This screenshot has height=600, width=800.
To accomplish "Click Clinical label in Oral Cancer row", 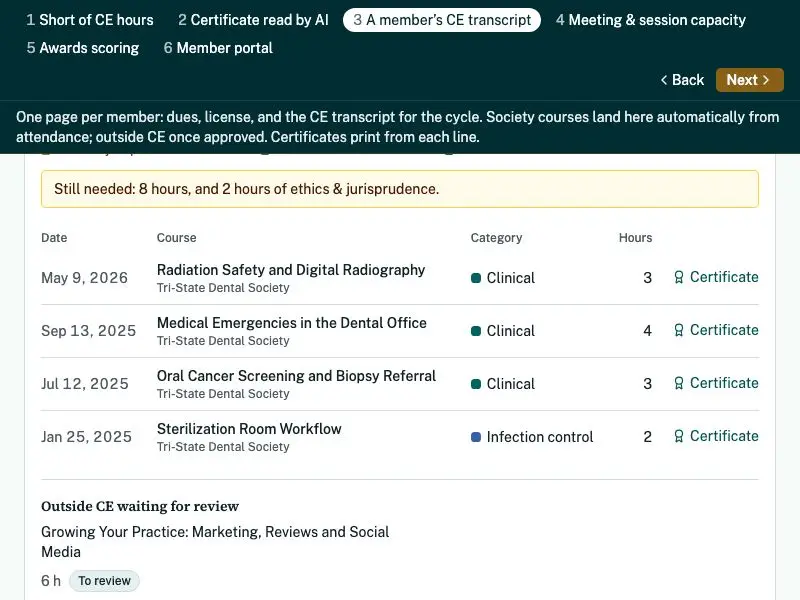I will click(511, 384).
